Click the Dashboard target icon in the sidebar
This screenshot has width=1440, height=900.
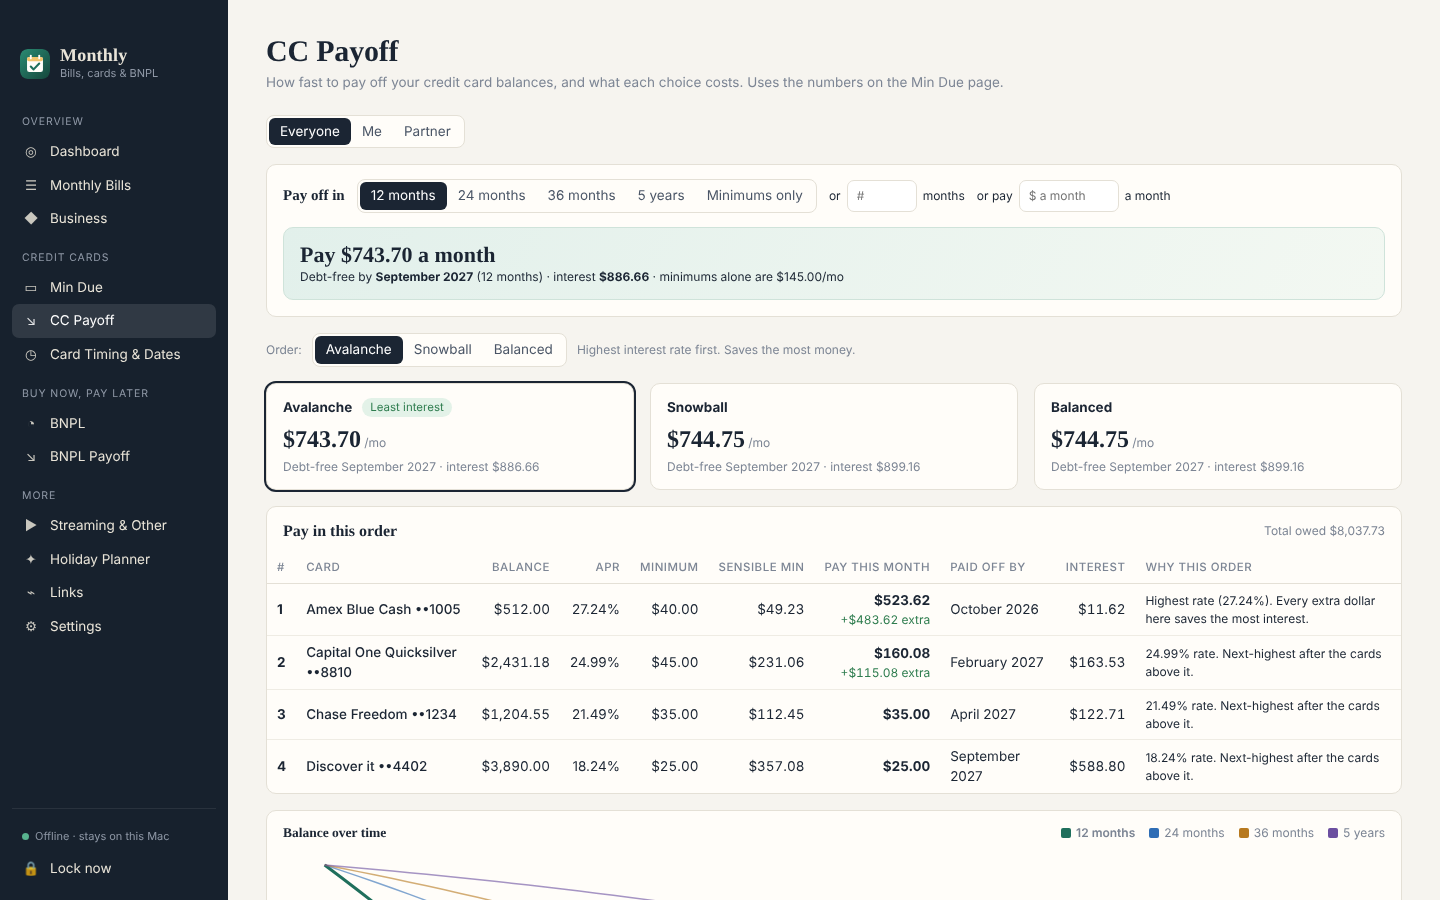pos(31,152)
